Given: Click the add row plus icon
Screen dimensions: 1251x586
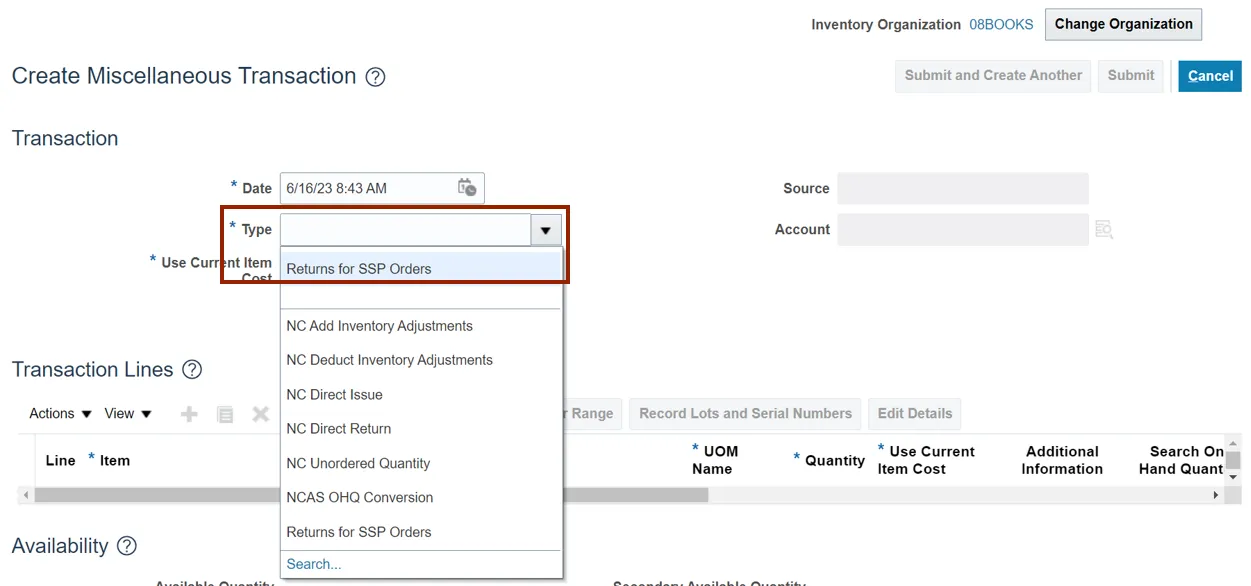Looking at the screenshot, I should point(189,414).
